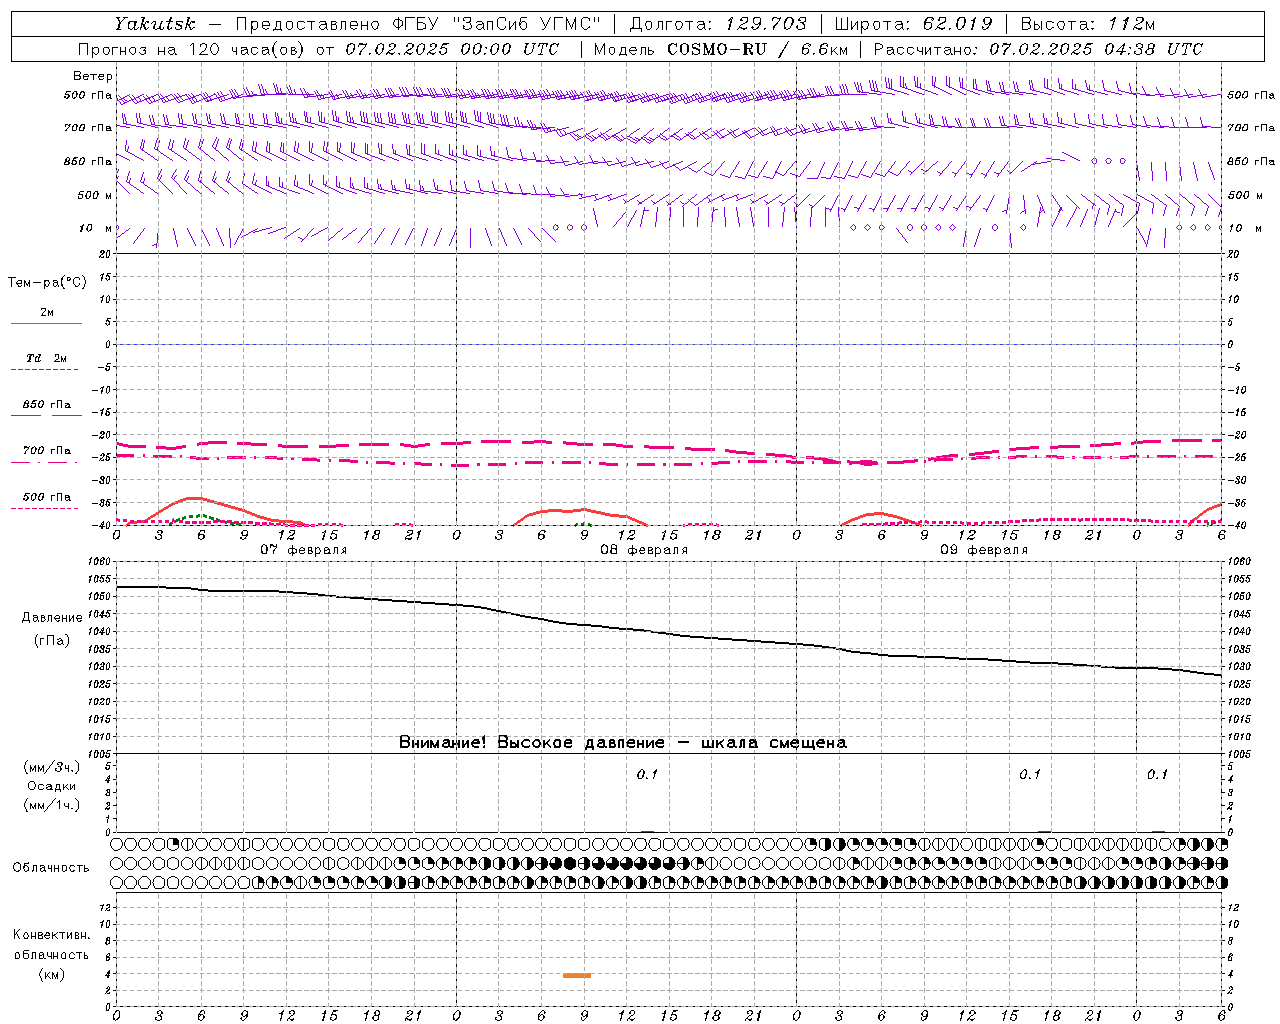Click left-axis "1060" pressure scale value
The image size is (1280, 1024).
101,562
